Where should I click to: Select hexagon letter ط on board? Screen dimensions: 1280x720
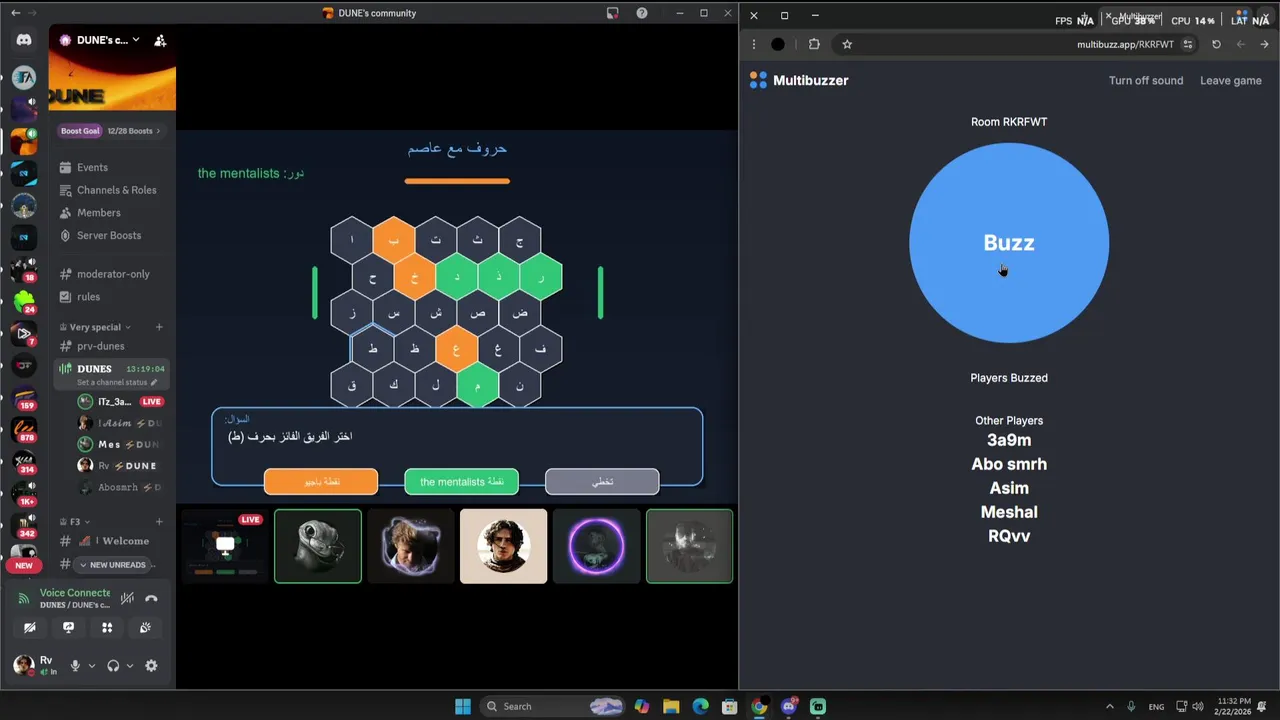[x=373, y=349]
